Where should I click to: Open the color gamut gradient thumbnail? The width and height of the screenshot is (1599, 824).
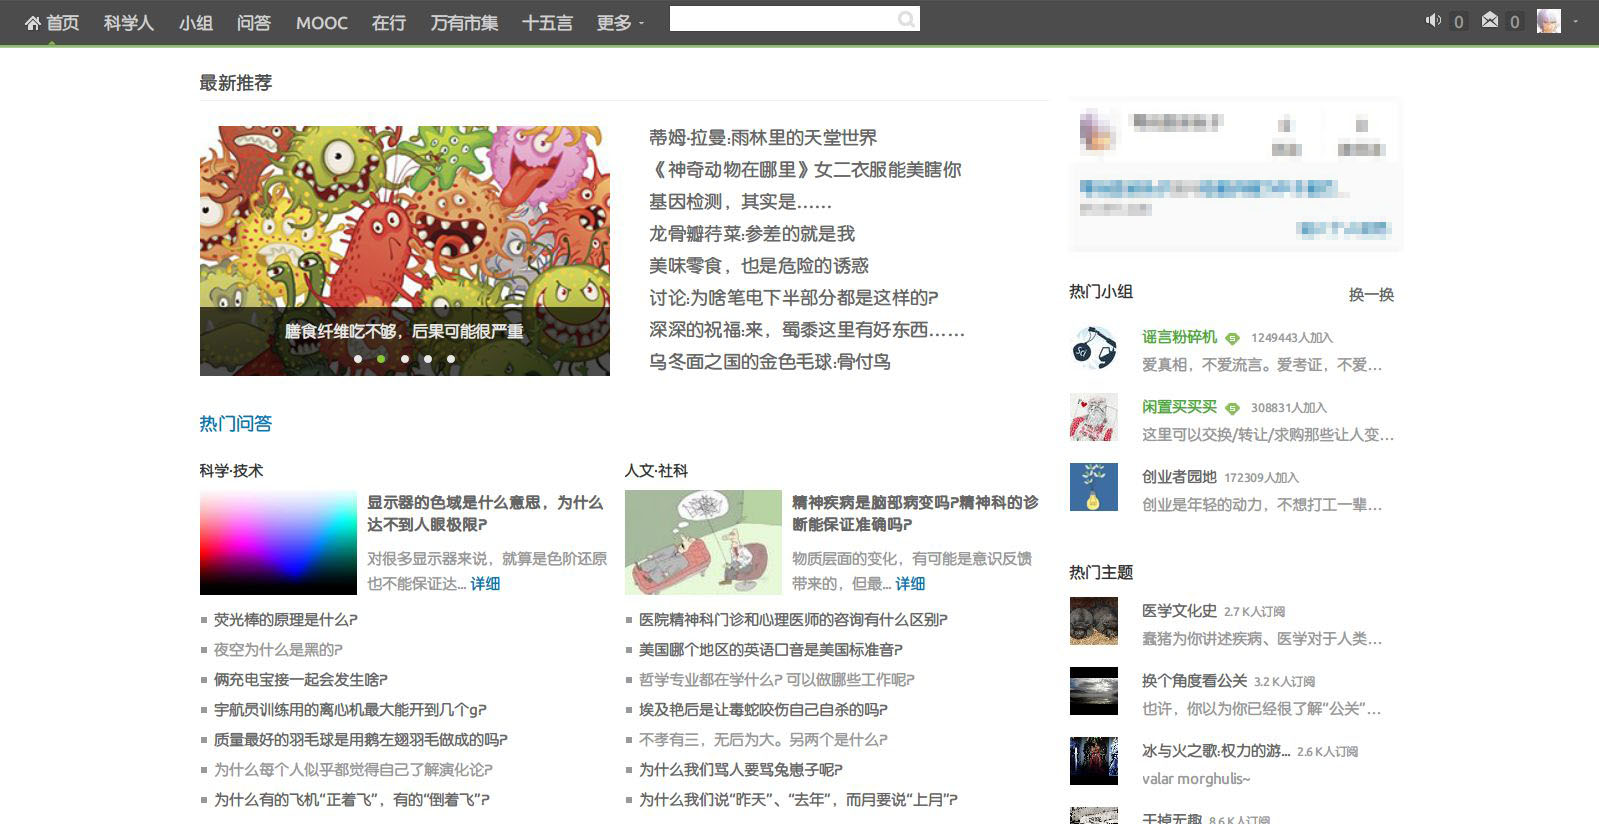point(278,543)
